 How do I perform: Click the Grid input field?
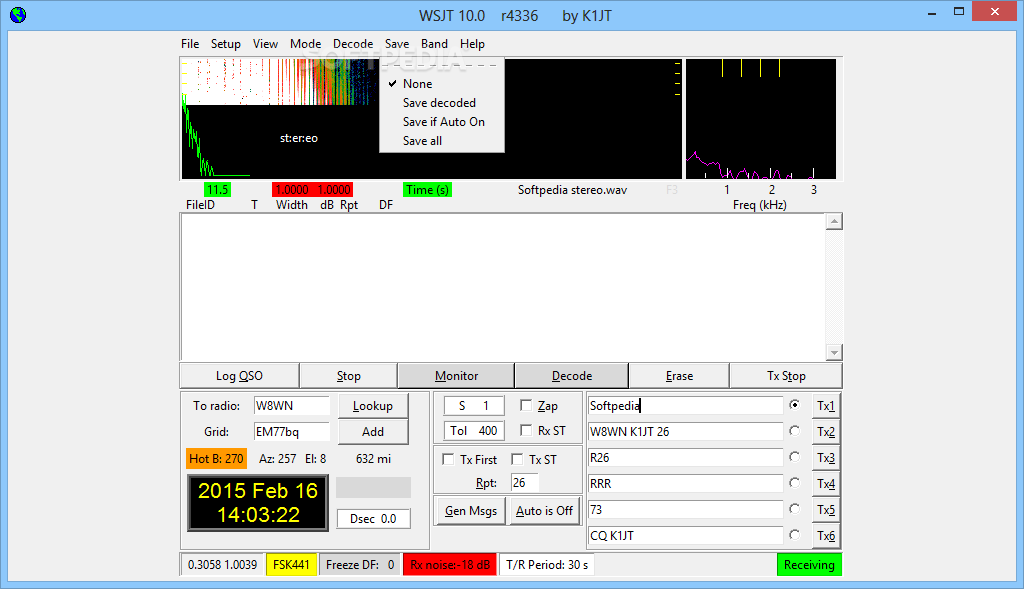pyautogui.click(x=291, y=432)
